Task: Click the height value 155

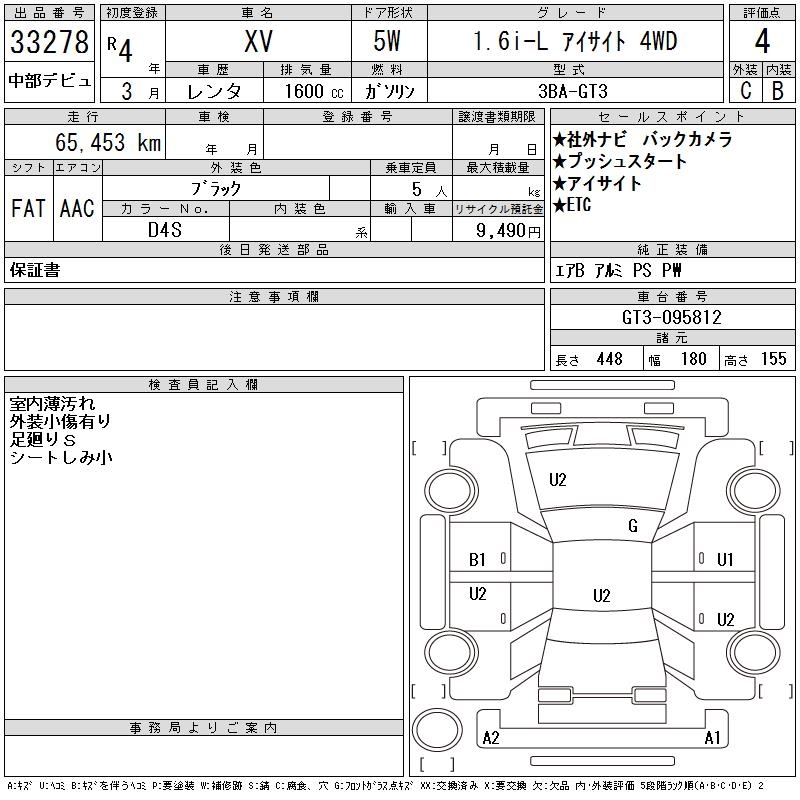Action: 773,359
